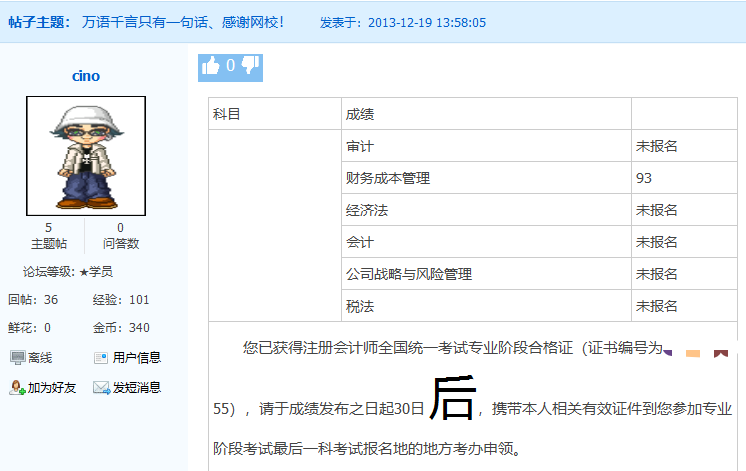This screenshot has height=471, width=746.
Task: Click the 经济法 subject cell
Action: 486,210
